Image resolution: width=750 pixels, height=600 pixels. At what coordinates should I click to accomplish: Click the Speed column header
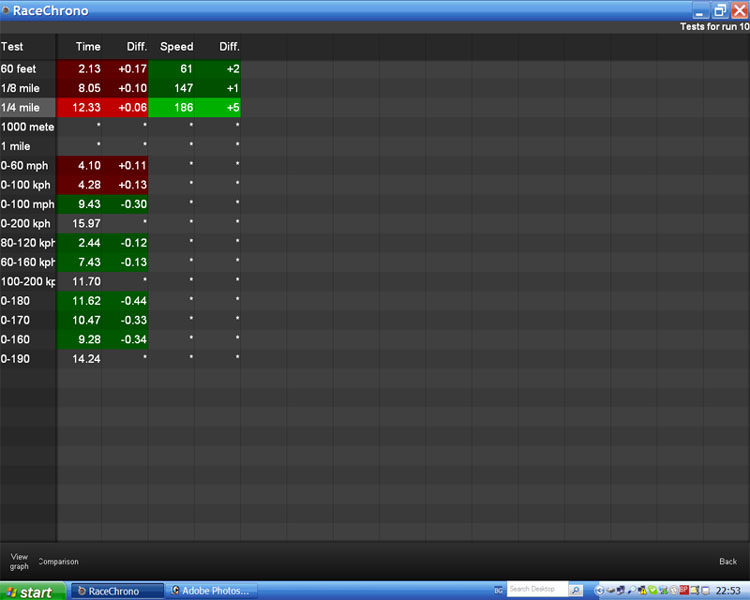(x=177, y=47)
